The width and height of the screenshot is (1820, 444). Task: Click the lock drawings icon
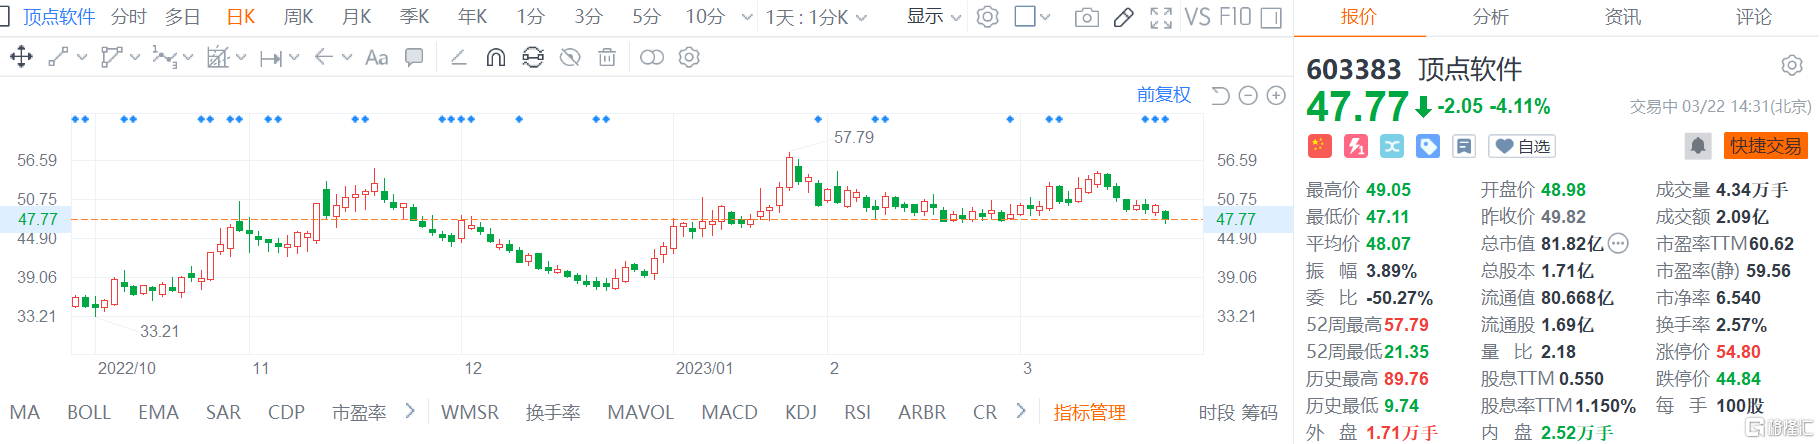coord(533,58)
